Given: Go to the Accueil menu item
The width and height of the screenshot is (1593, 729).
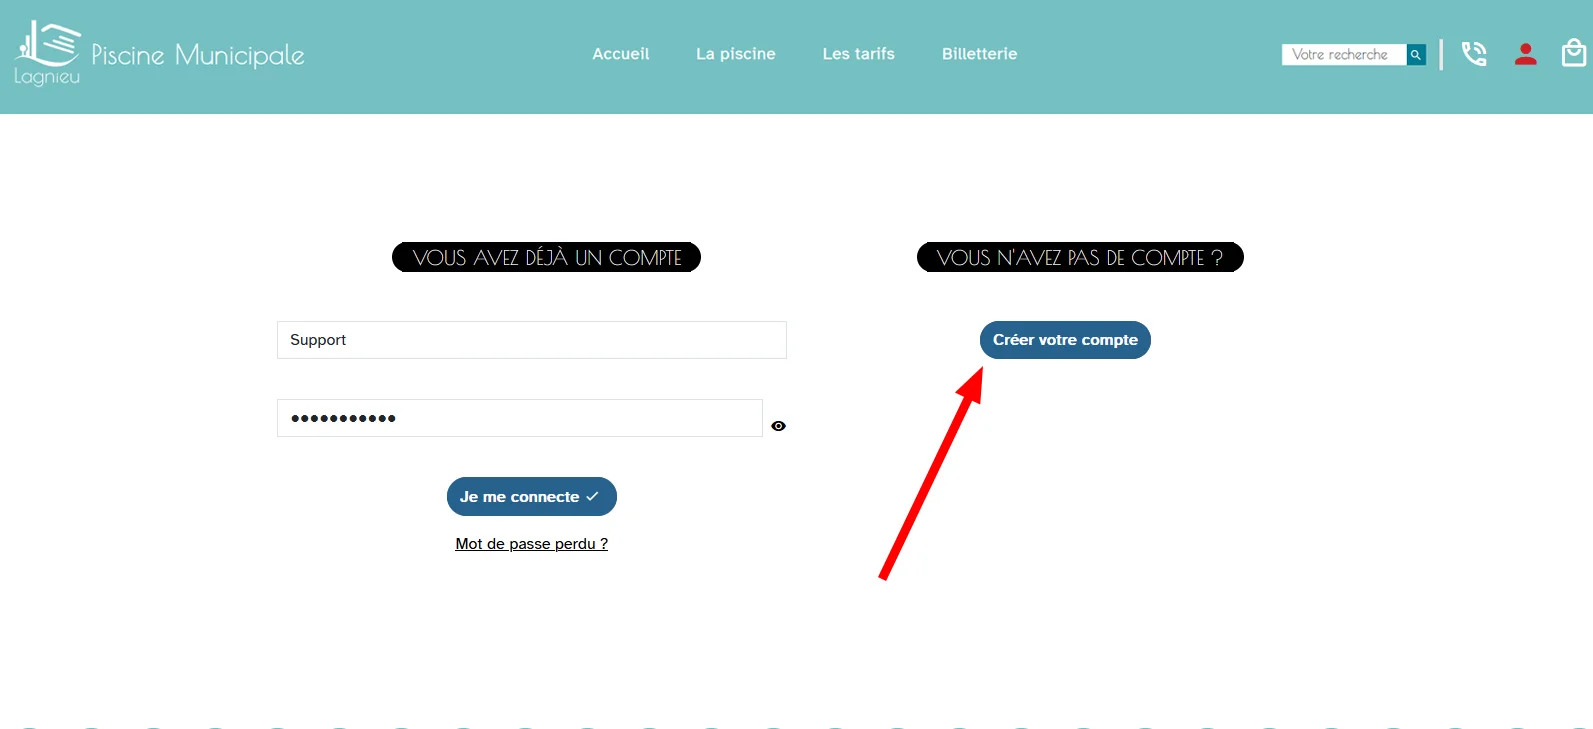Looking at the screenshot, I should click(x=621, y=54).
